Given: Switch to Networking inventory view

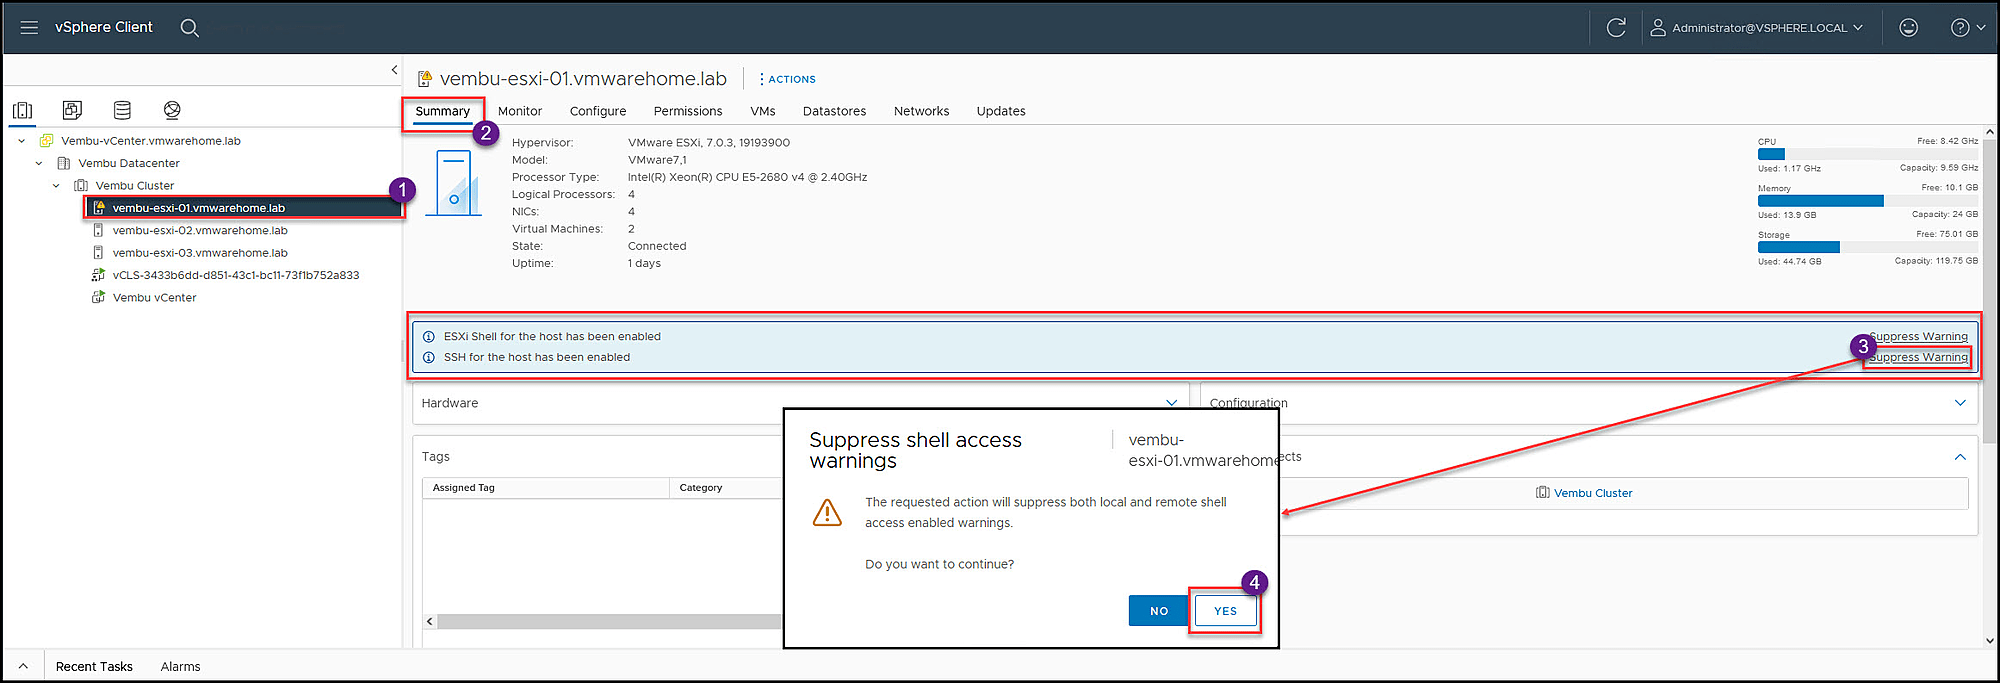Looking at the screenshot, I should (x=172, y=110).
